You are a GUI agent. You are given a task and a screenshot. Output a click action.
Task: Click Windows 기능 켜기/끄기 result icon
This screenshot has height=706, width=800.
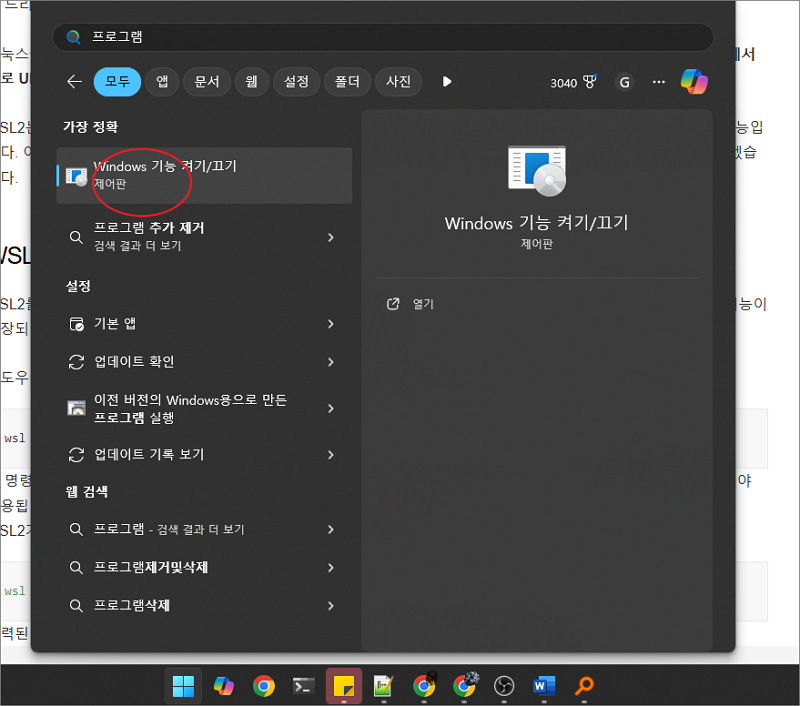click(76, 176)
